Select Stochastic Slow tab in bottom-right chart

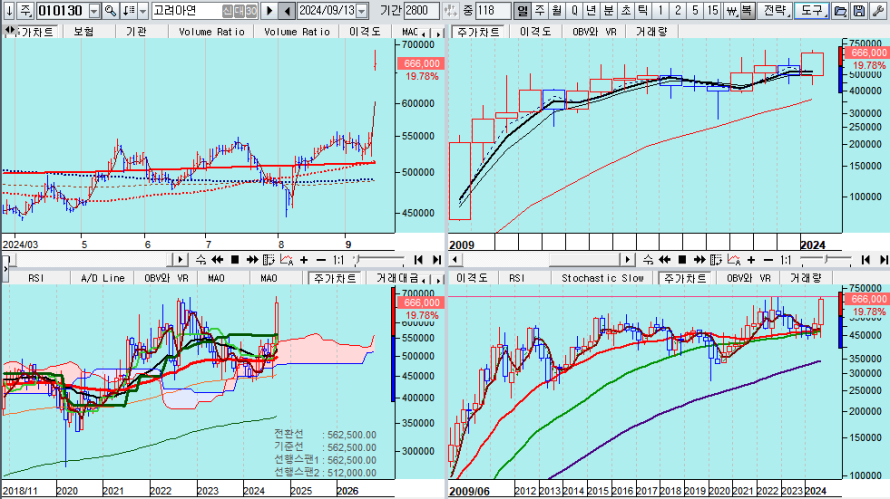coord(603,278)
